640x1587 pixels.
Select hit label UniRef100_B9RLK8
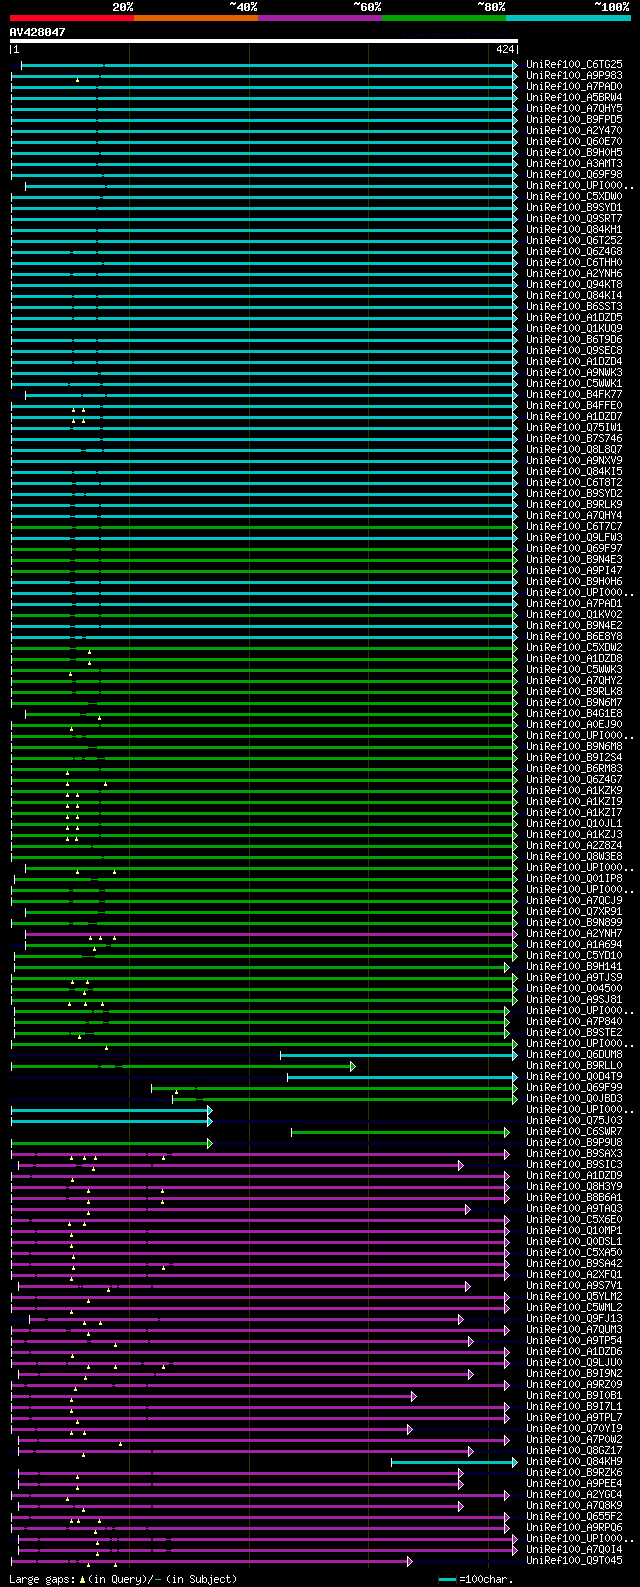point(574,691)
